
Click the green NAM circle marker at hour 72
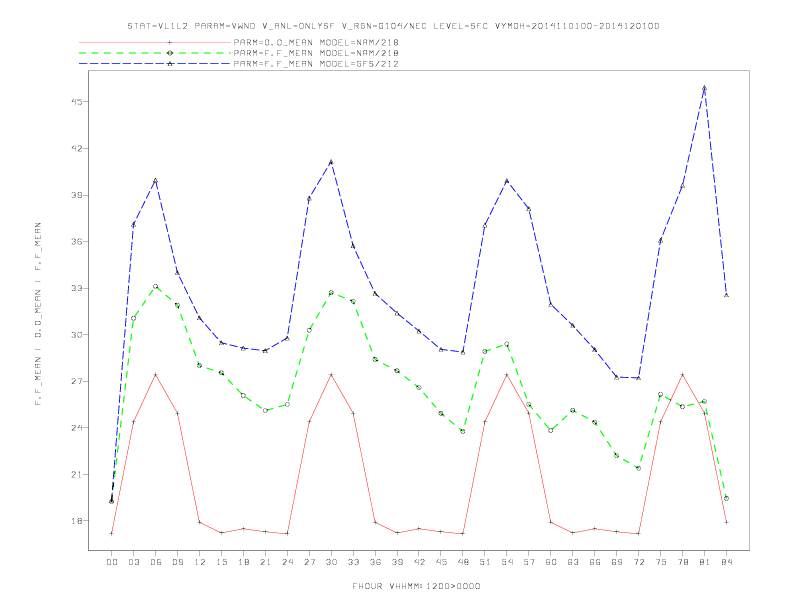coord(638,468)
